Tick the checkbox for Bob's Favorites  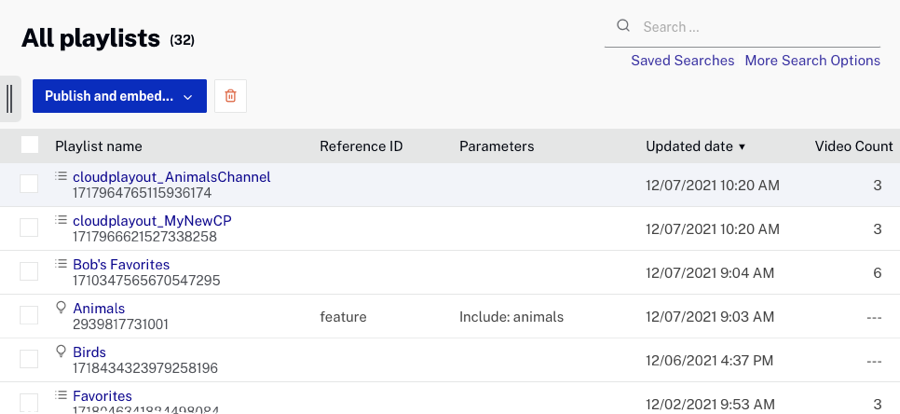(29, 272)
